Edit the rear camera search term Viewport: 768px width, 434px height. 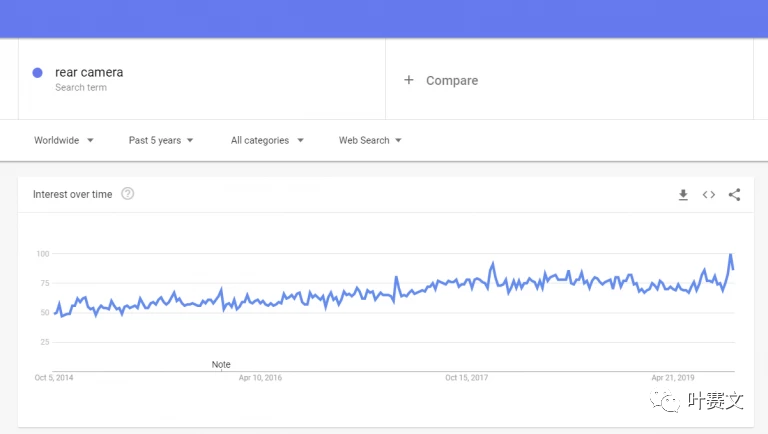click(x=89, y=72)
